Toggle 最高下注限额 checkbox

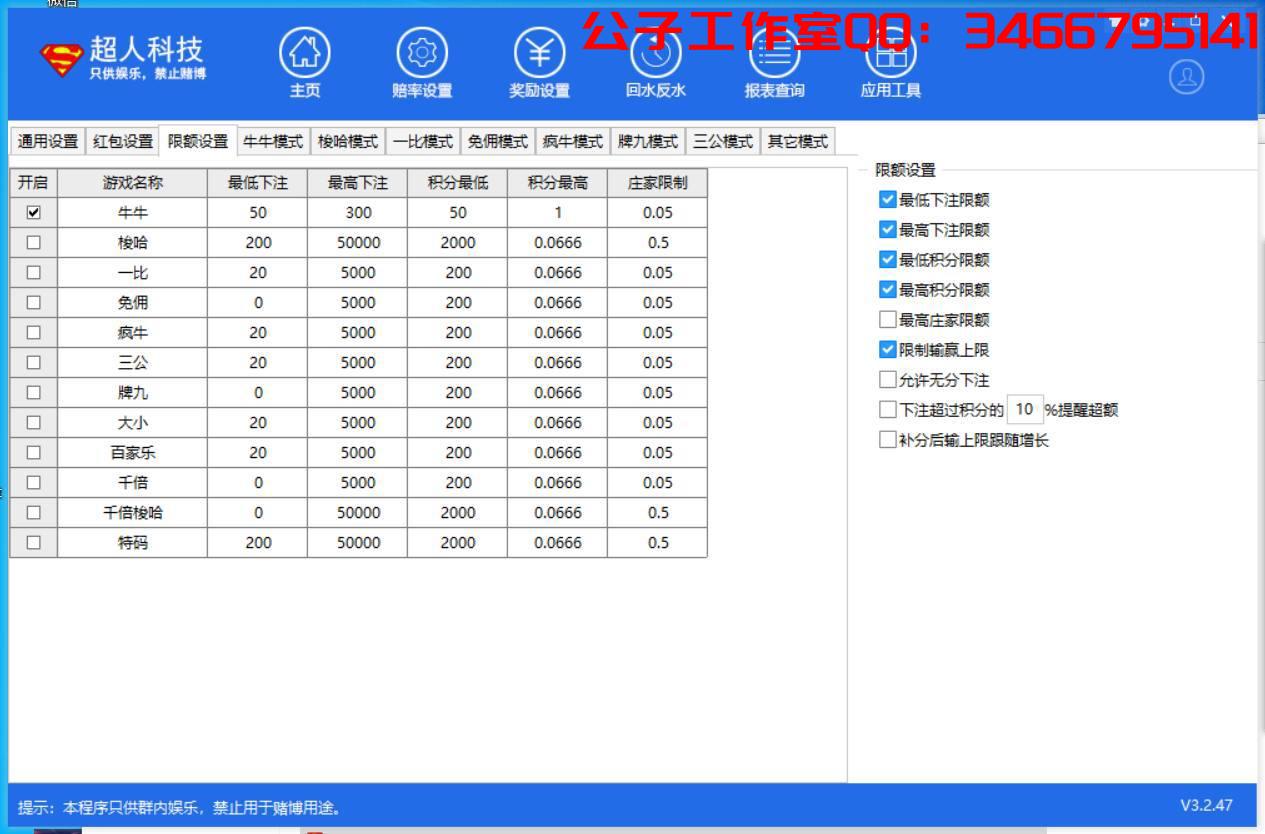(888, 230)
